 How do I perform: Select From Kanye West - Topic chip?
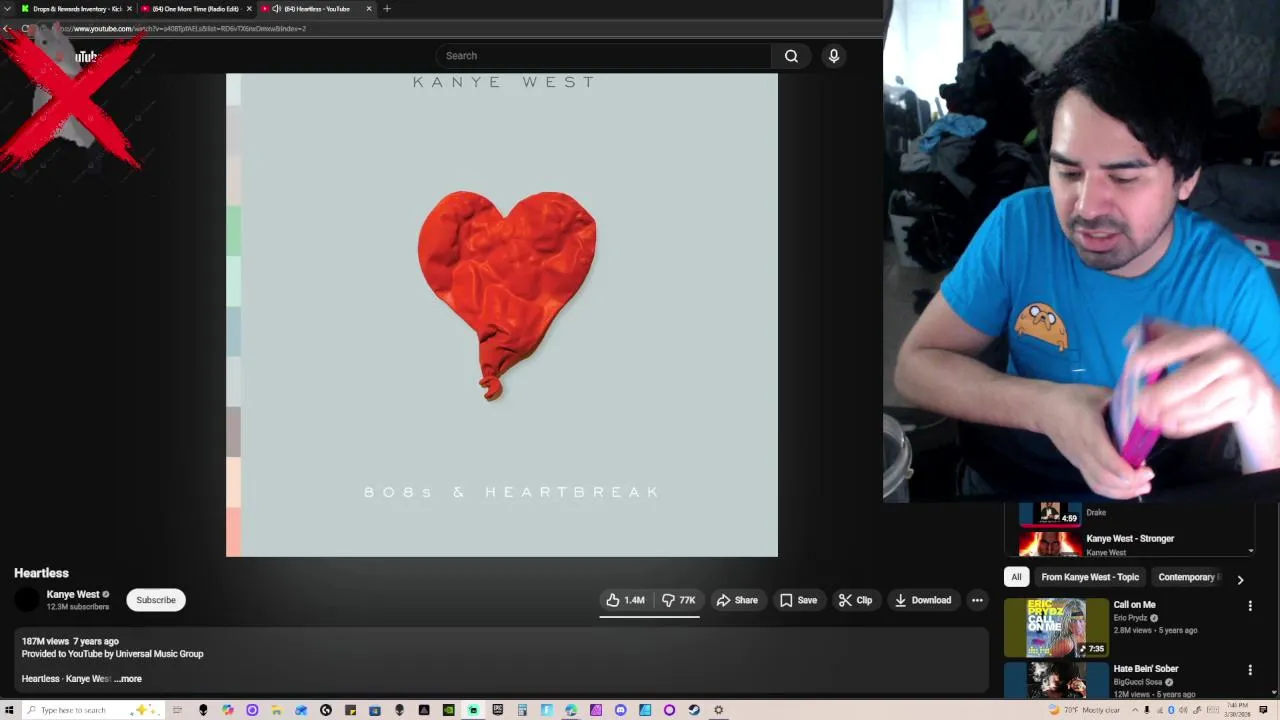[1090, 577]
